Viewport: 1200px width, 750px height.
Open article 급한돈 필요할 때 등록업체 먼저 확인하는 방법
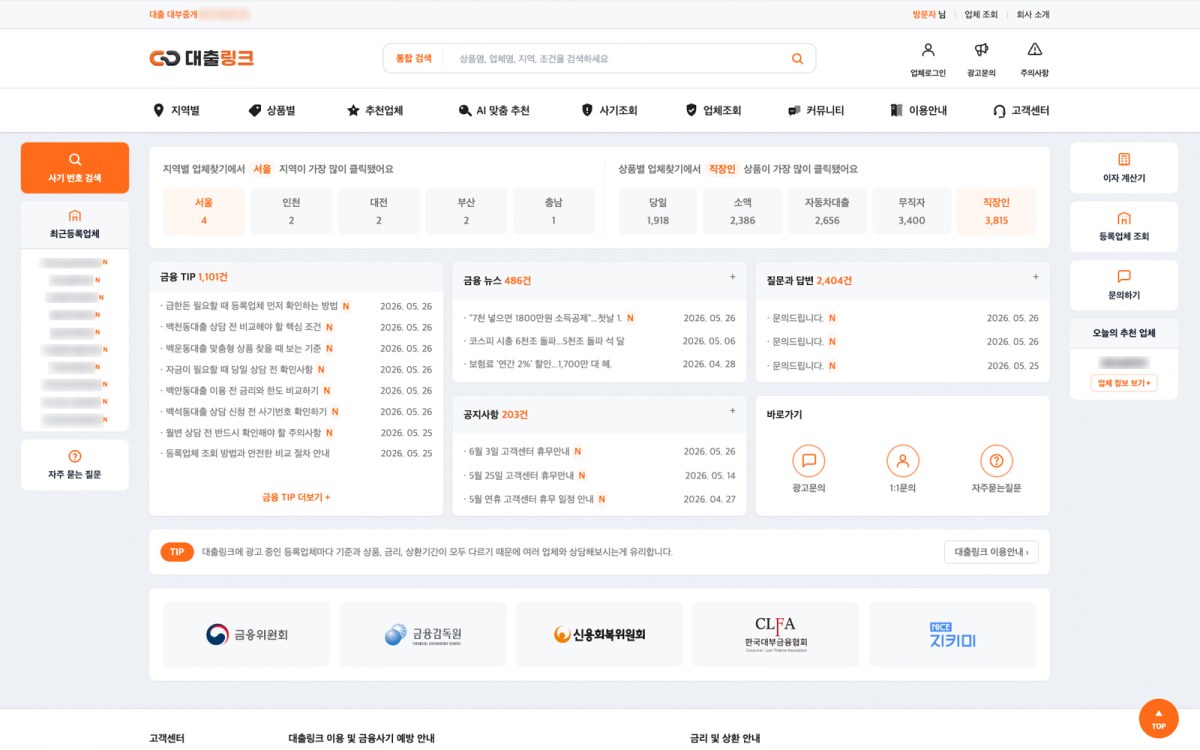coord(252,306)
